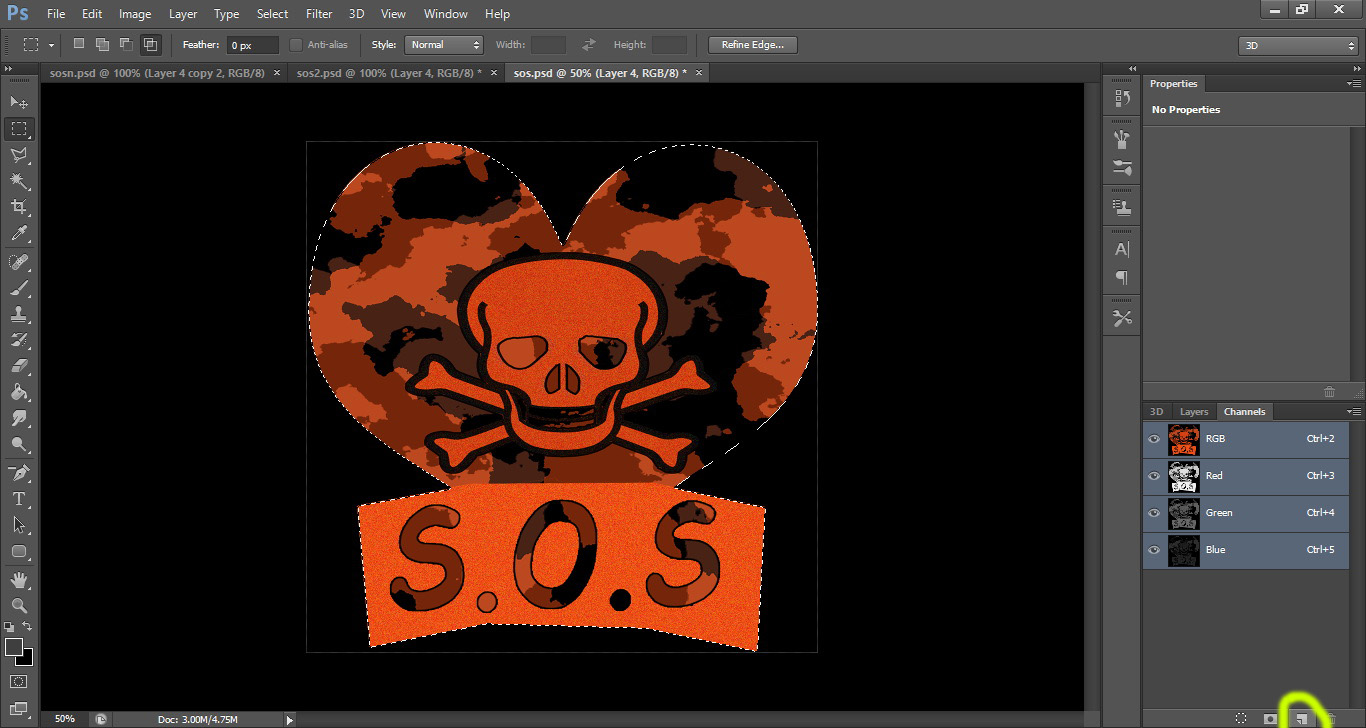Click the Feather input field
This screenshot has width=1366, height=728.
[x=252, y=45]
